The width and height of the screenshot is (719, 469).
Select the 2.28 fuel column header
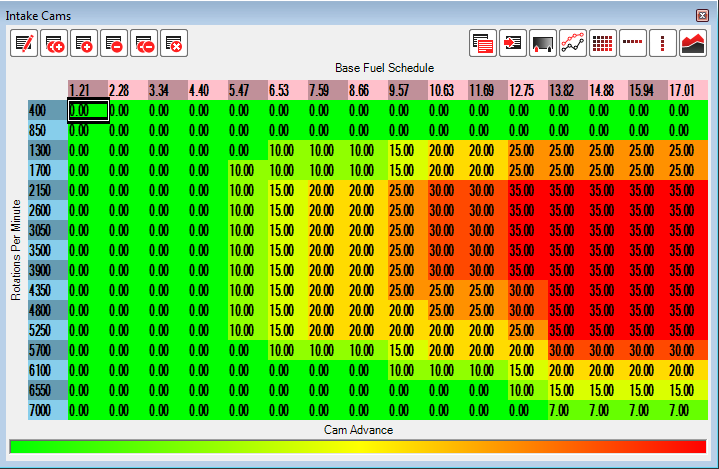pyautogui.click(x=128, y=90)
